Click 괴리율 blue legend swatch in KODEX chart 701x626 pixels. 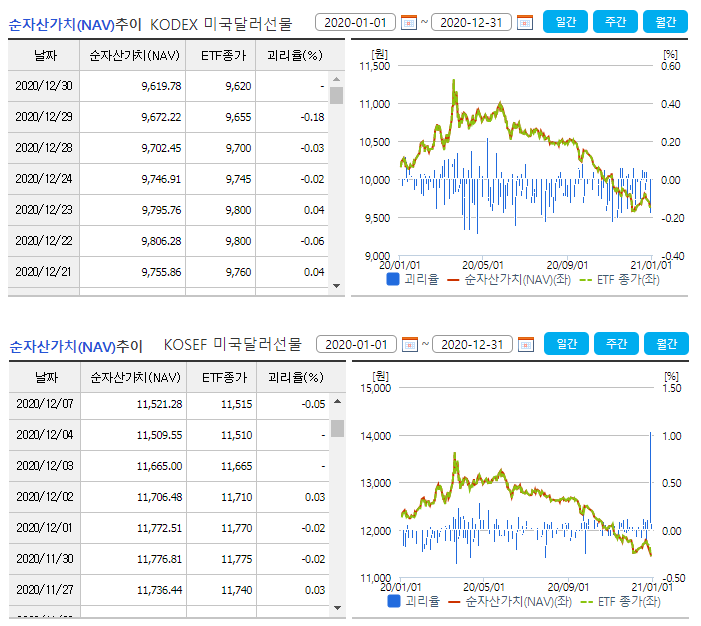pos(393,279)
